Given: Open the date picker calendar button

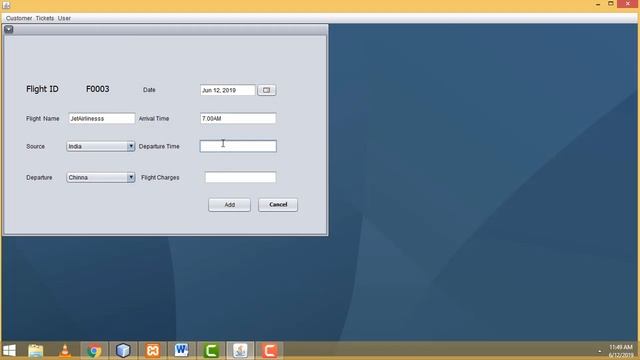Looking at the screenshot, I should point(267,90).
